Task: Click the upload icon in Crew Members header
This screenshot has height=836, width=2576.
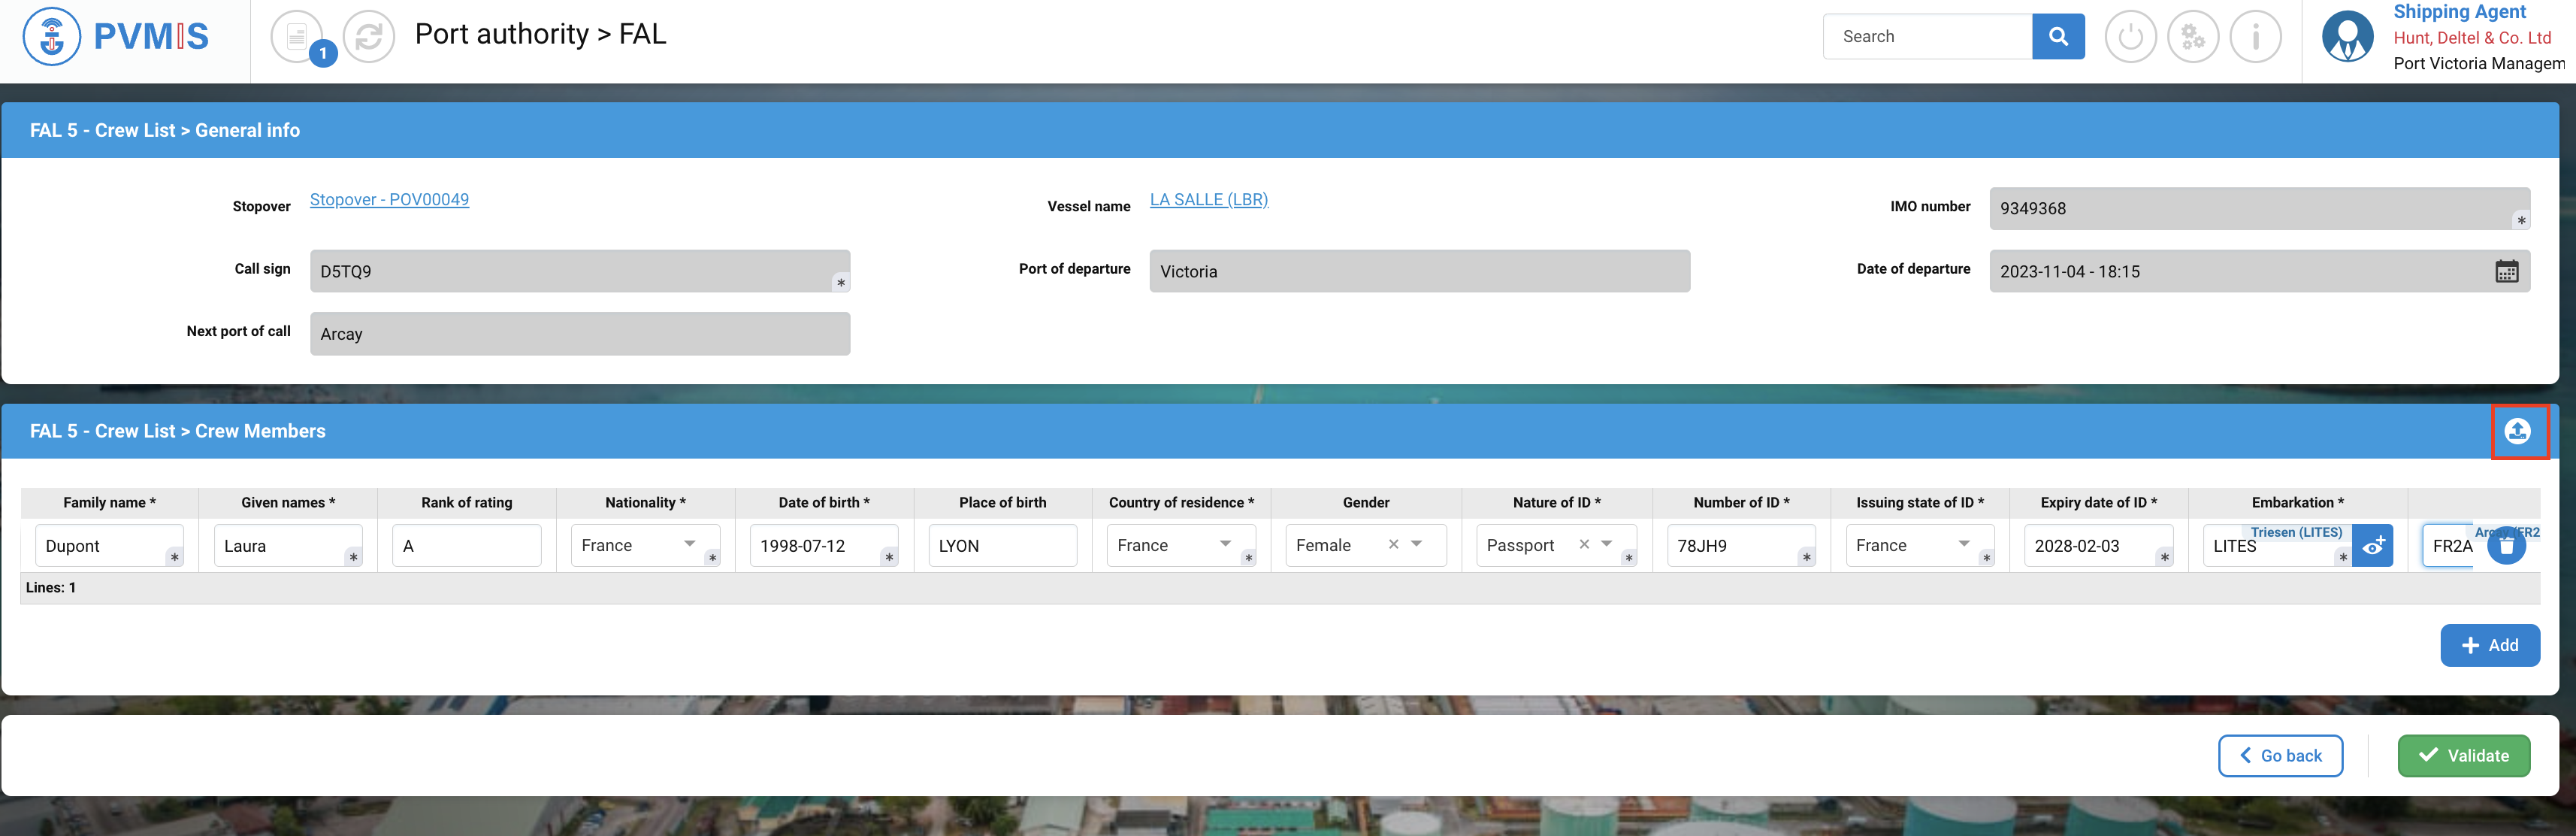Action: coord(2517,431)
